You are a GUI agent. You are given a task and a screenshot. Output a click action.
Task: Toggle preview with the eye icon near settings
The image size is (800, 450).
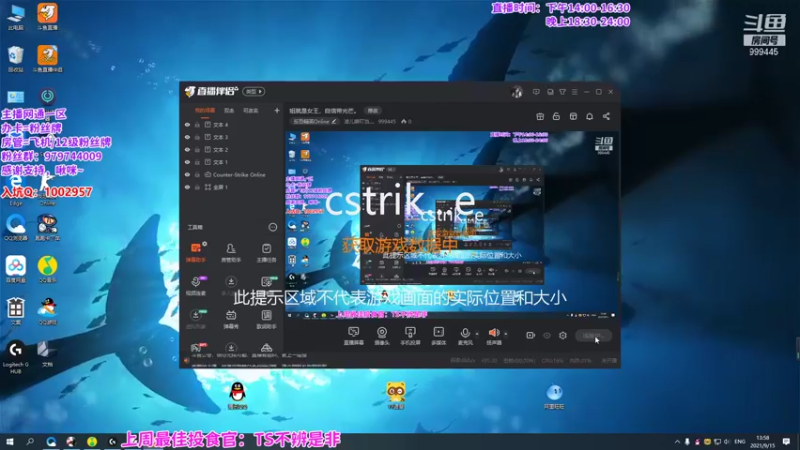pyautogui.click(x=547, y=336)
